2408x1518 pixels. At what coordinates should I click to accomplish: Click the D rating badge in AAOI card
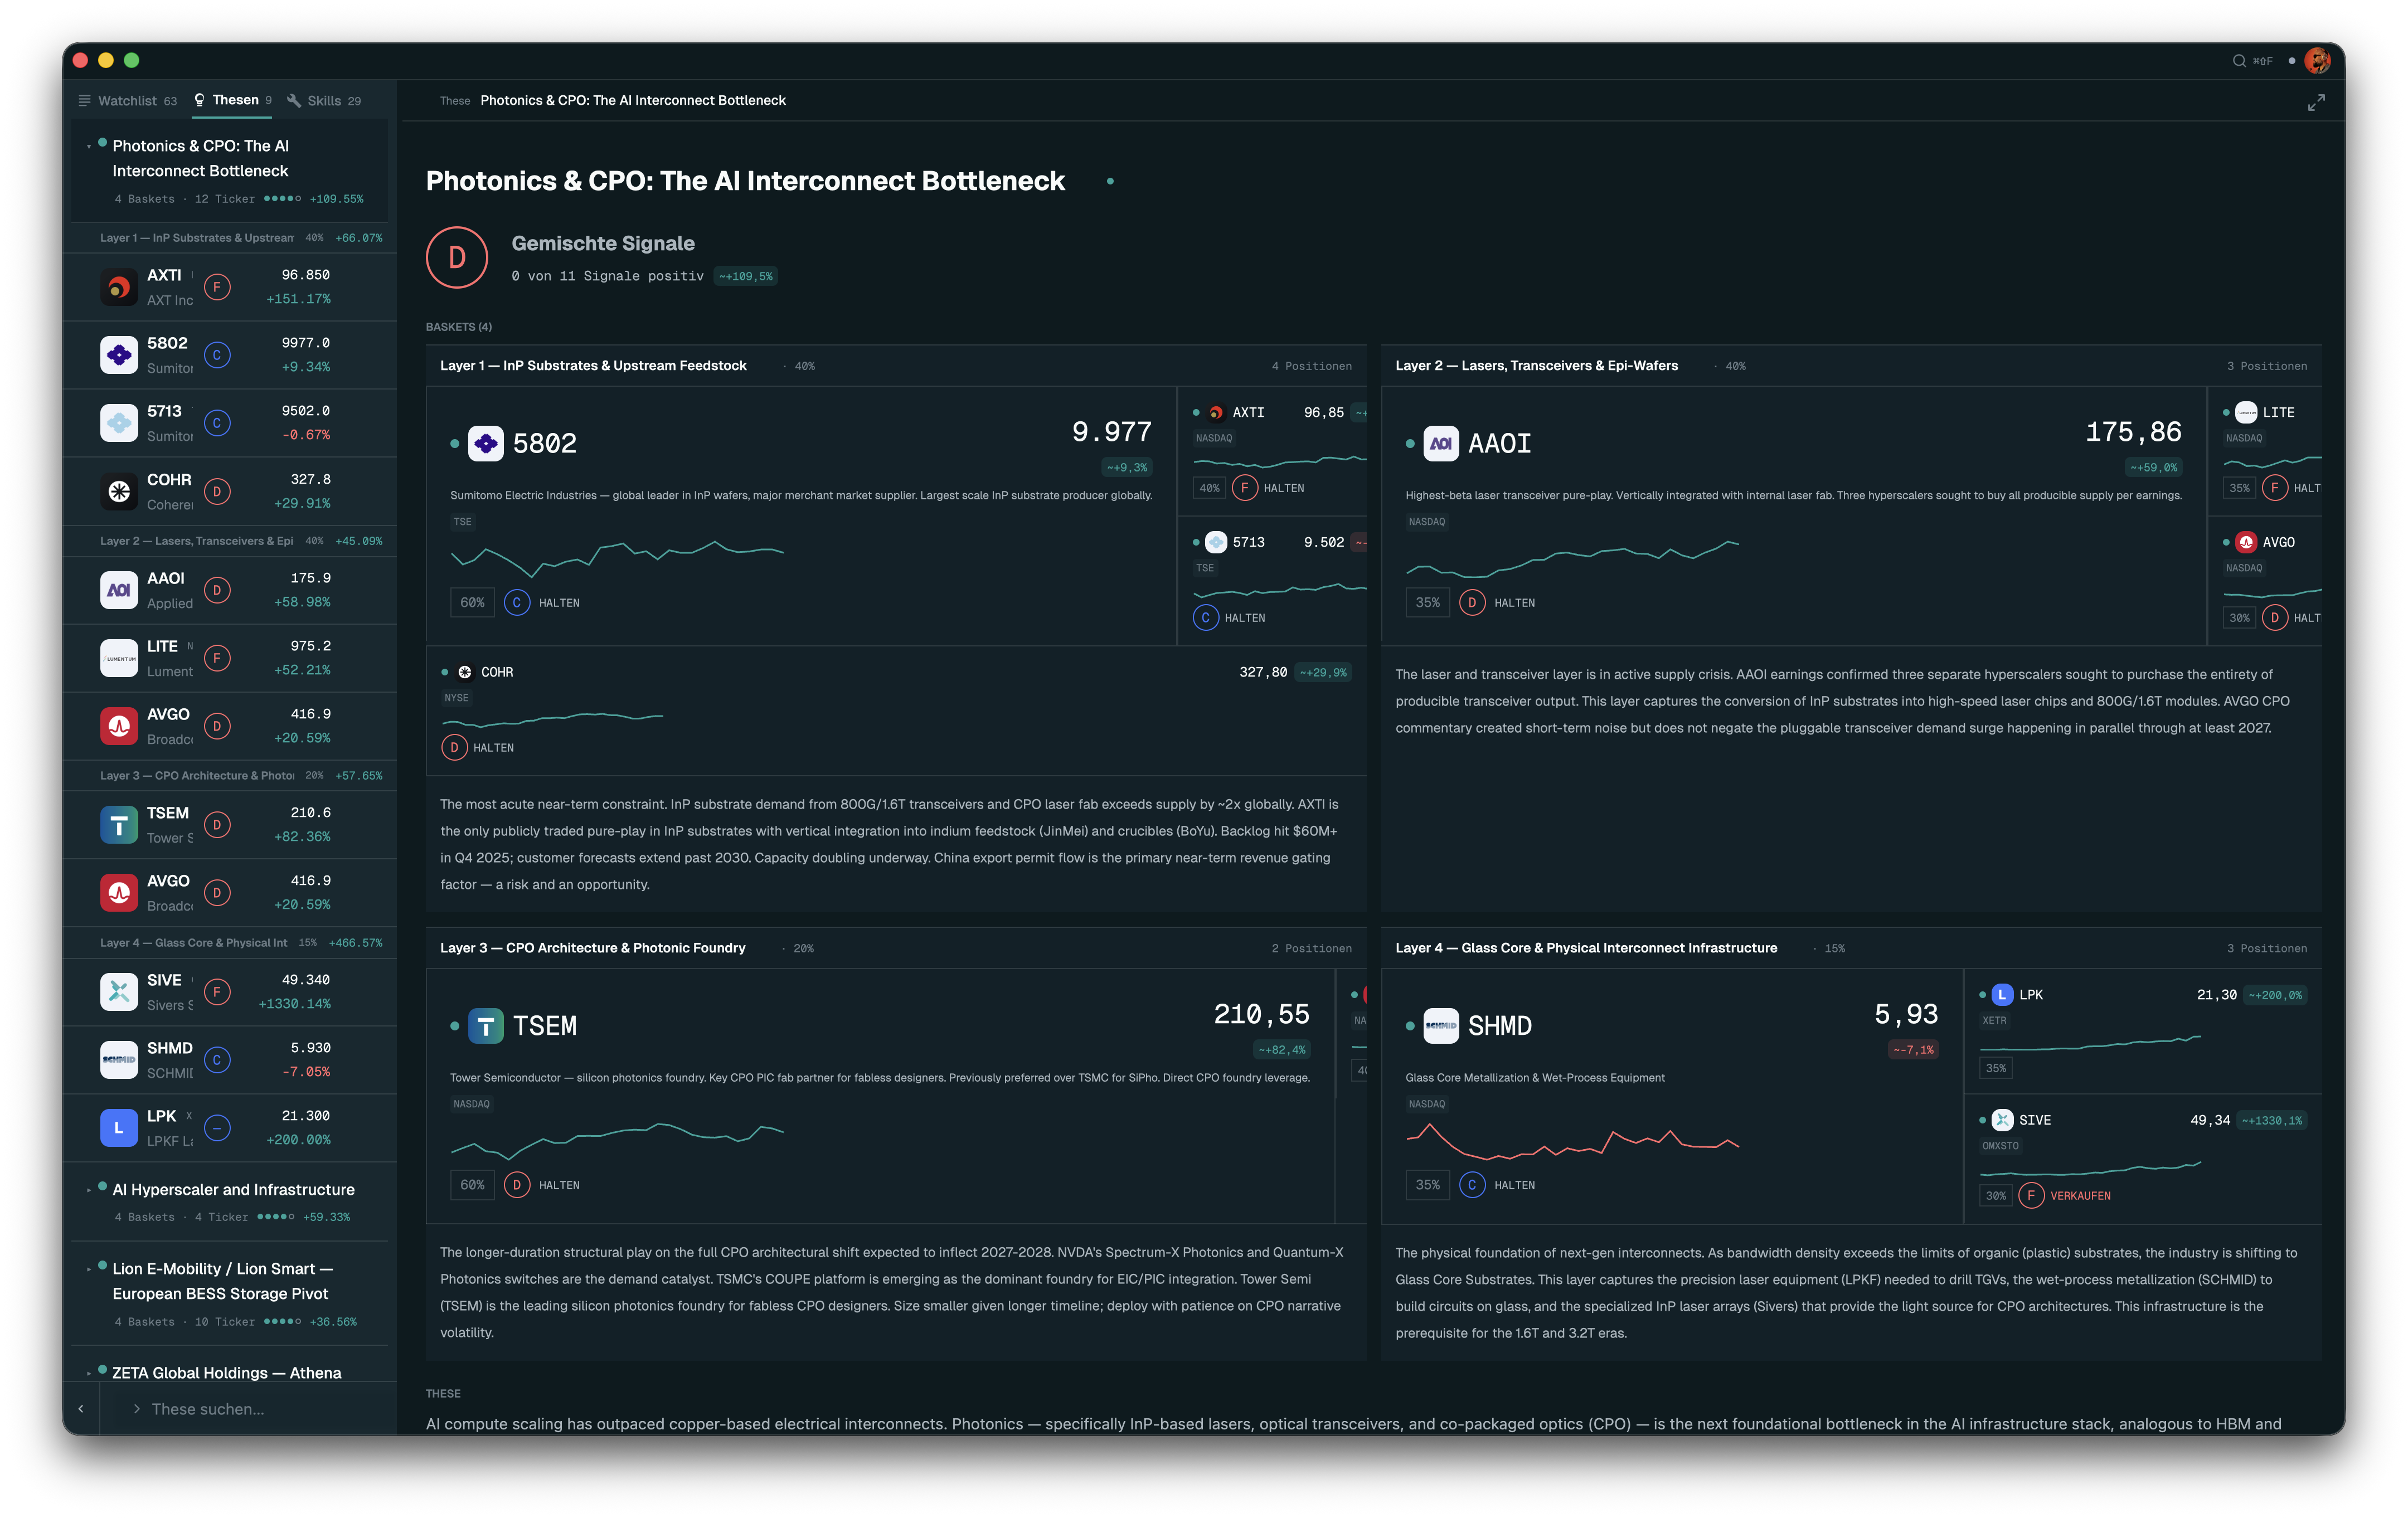pyautogui.click(x=1472, y=603)
